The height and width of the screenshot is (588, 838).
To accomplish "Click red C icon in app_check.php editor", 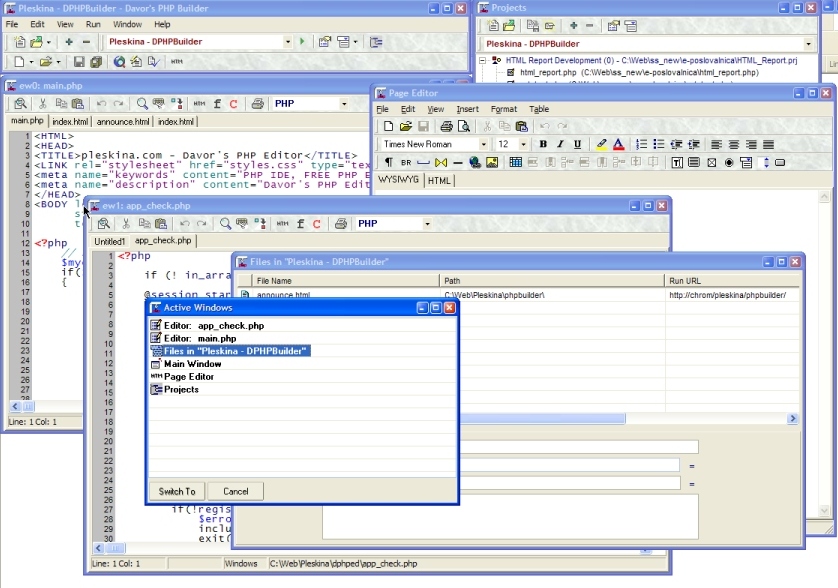I will (x=316, y=224).
